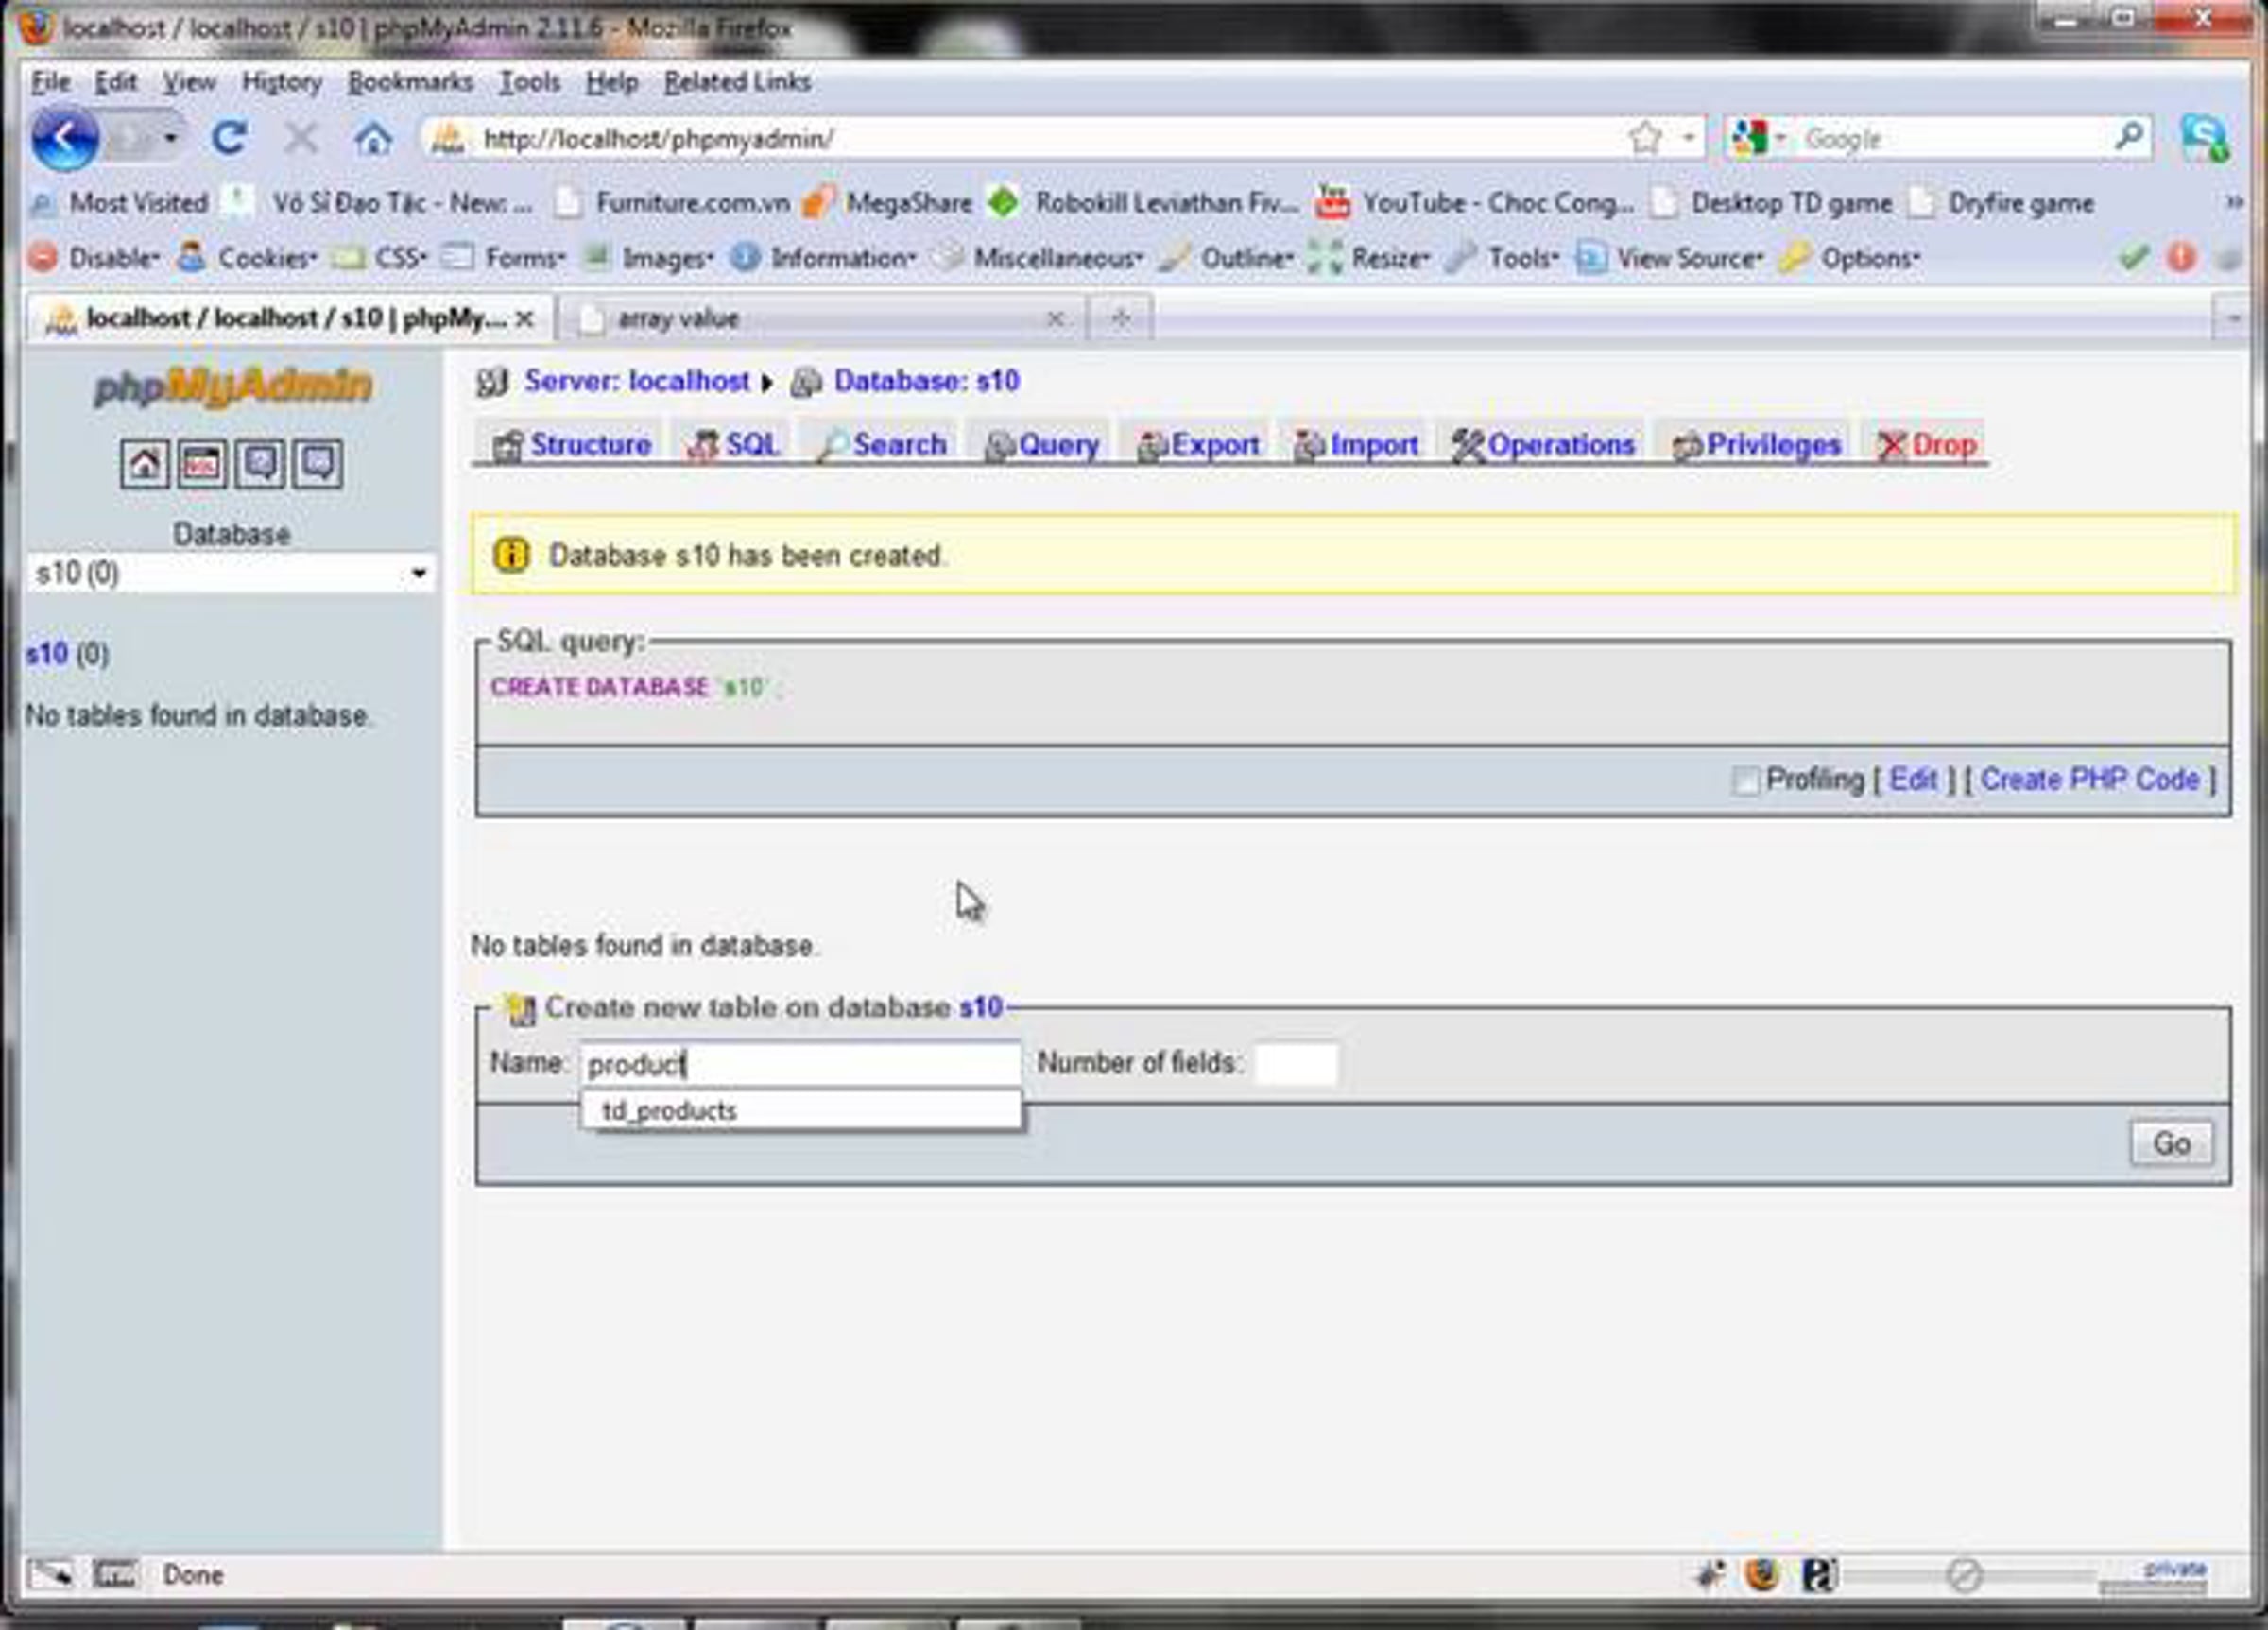This screenshot has width=2268, height=1630.
Task: Adjust the status bar zoom slider
Action: point(1962,1575)
